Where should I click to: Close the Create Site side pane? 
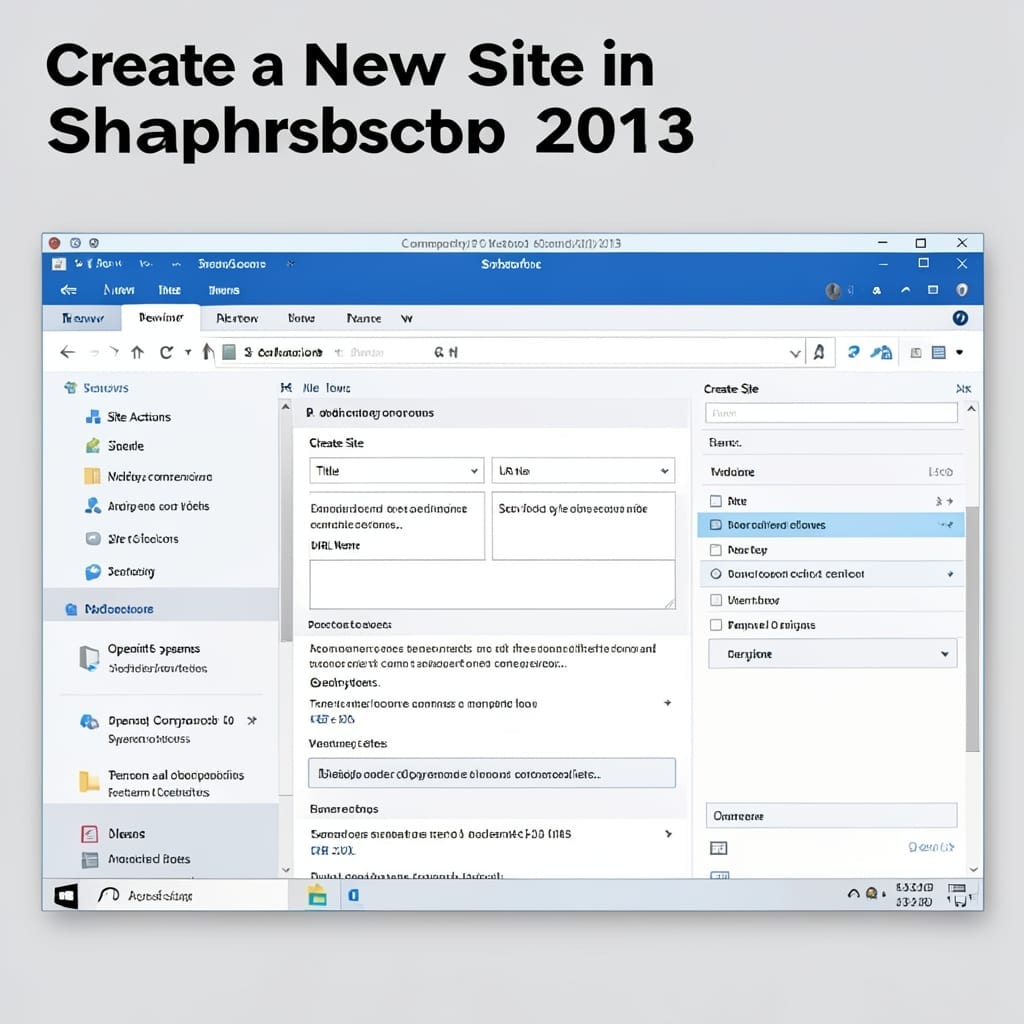click(963, 389)
